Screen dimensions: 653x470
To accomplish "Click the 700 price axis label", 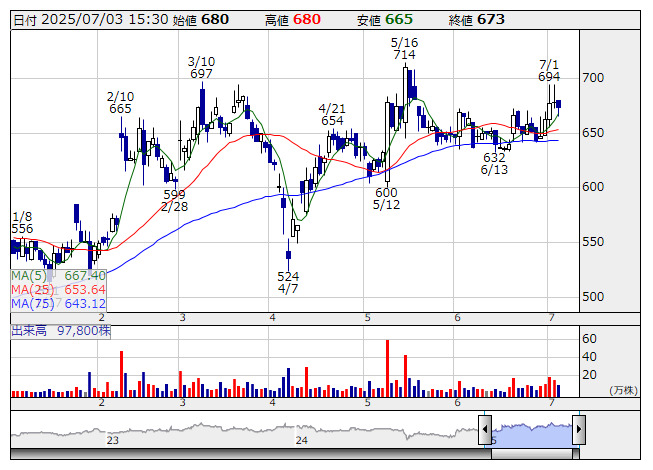I will click(x=593, y=78).
